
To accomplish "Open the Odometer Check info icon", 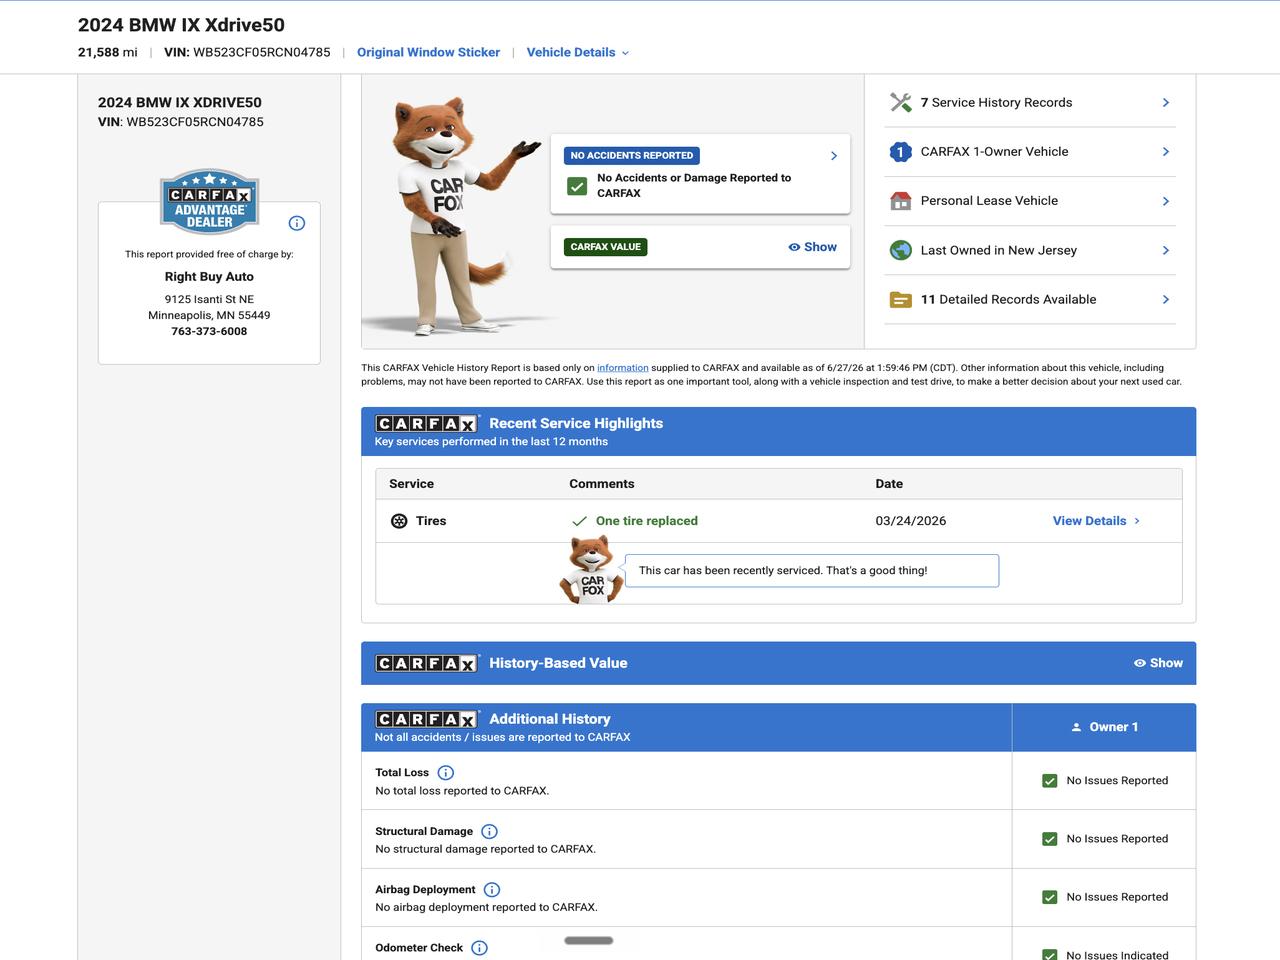I will pos(479,948).
